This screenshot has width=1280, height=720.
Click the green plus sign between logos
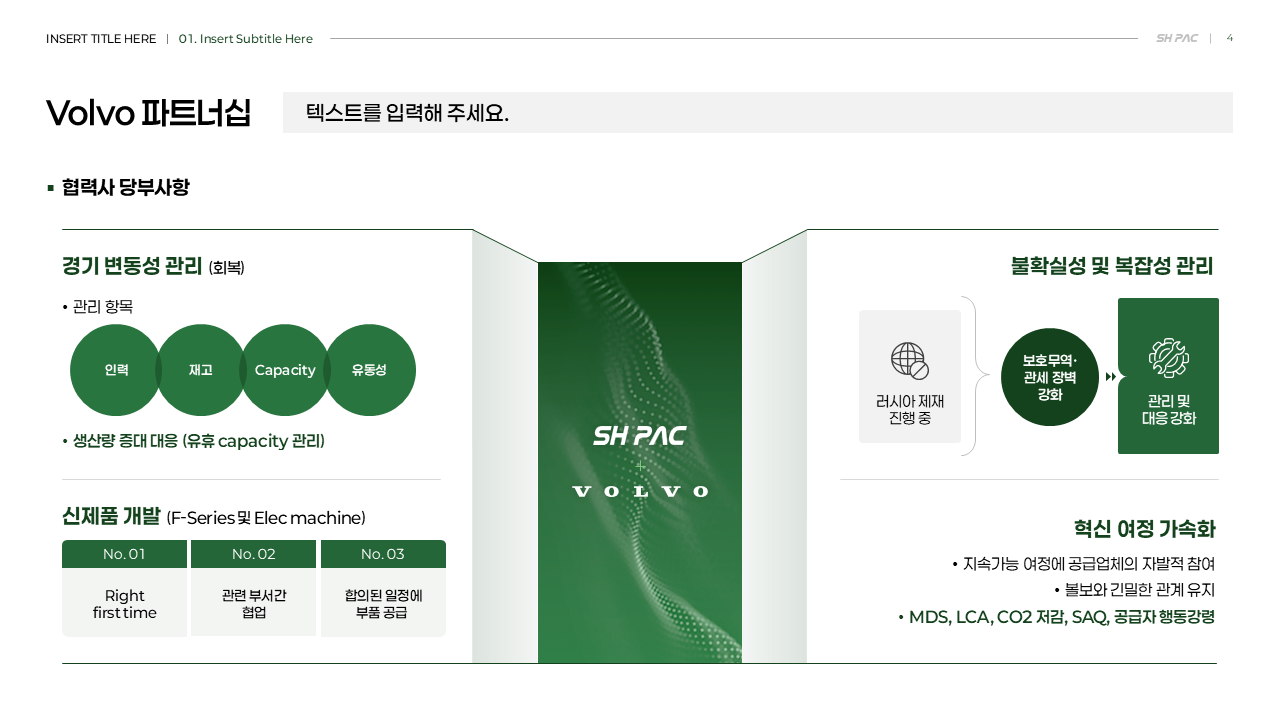click(640, 466)
